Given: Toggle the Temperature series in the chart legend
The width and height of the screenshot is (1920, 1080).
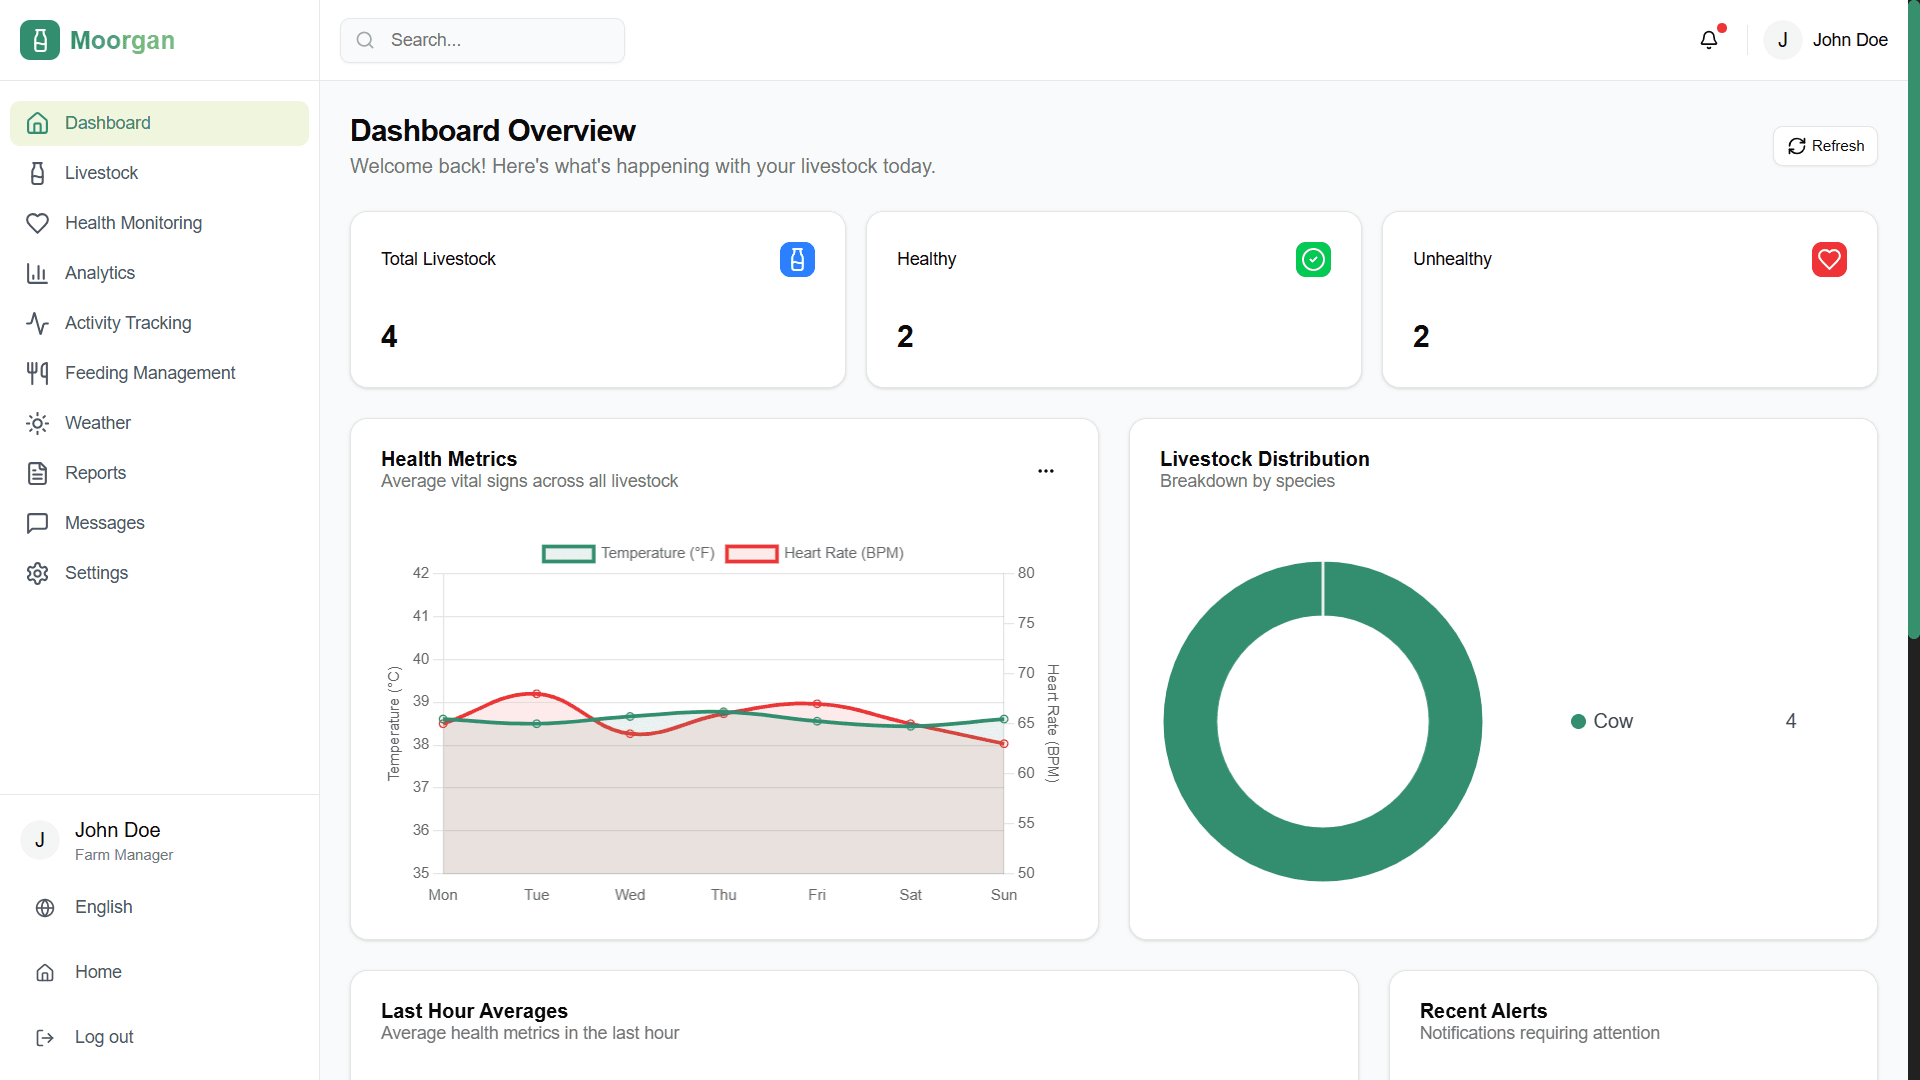Looking at the screenshot, I should click(x=628, y=553).
